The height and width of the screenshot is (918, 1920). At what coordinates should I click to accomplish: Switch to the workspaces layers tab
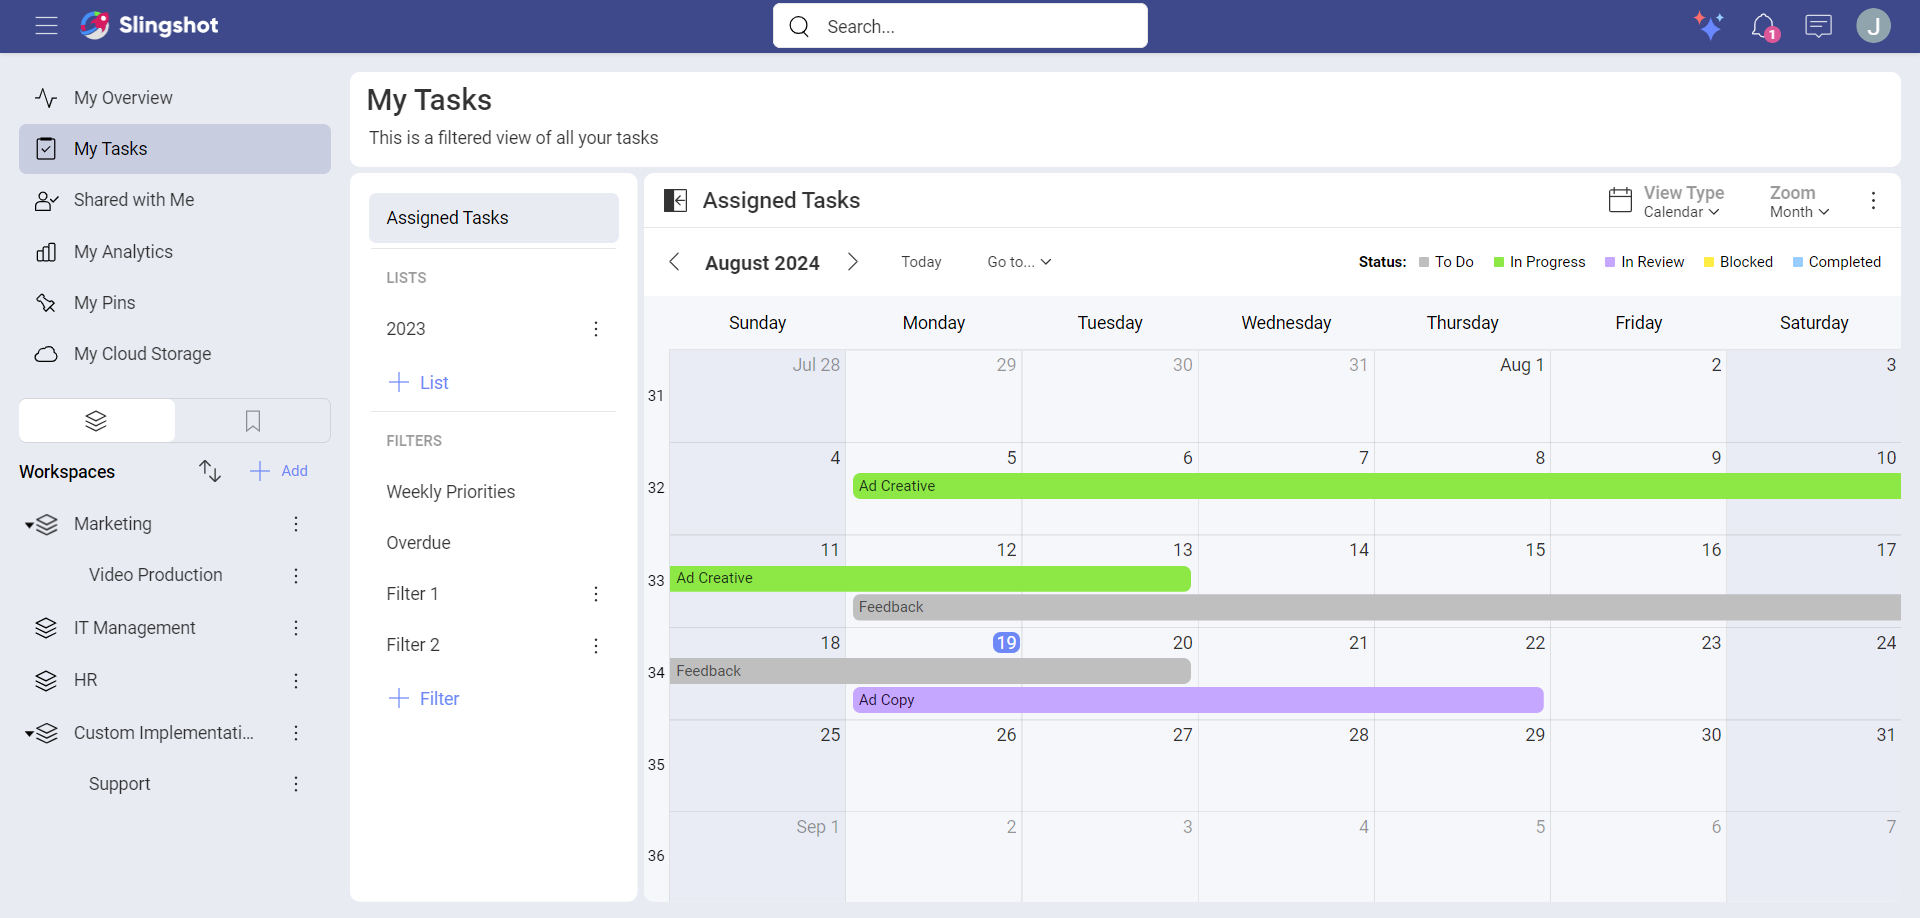point(97,421)
